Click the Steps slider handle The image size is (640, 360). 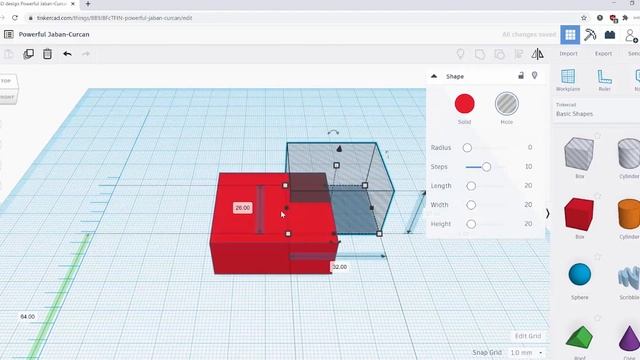point(486,167)
